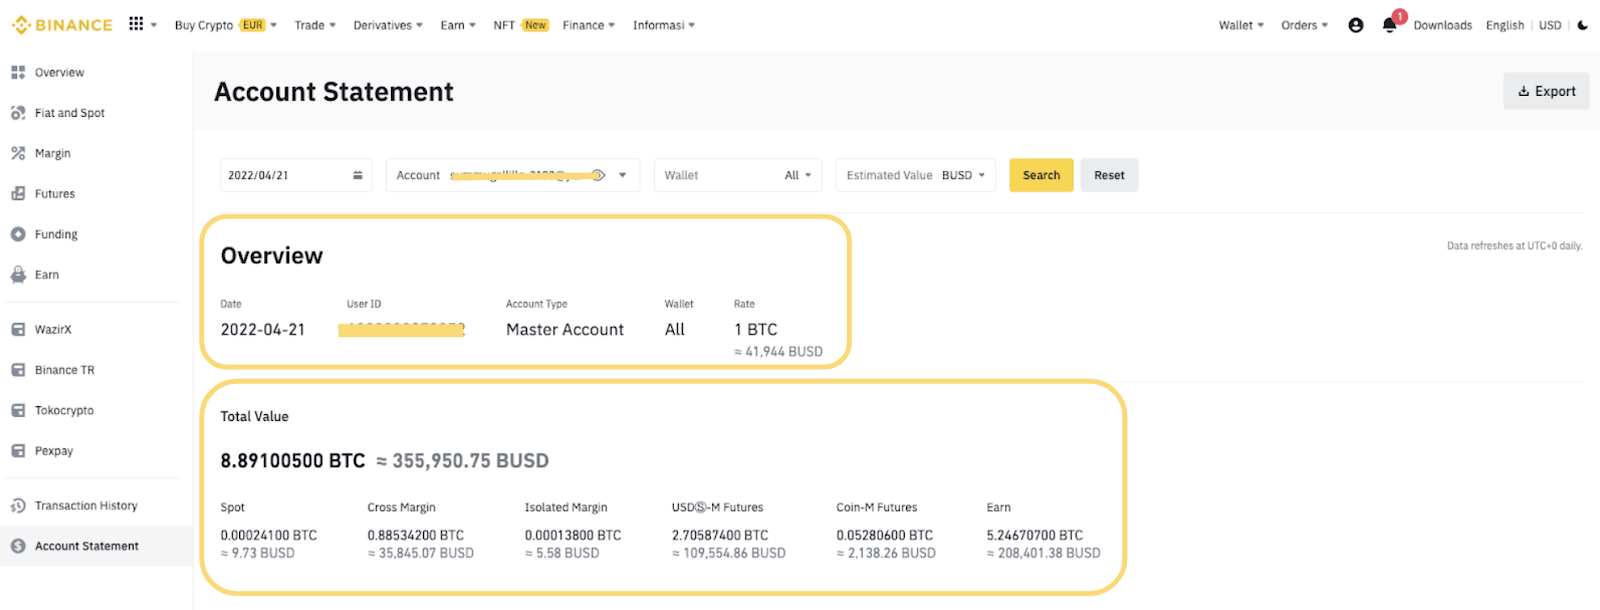Viewport: 1600px width, 610px height.
Task: Toggle dark mode moon icon
Action: pos(1582,25)
